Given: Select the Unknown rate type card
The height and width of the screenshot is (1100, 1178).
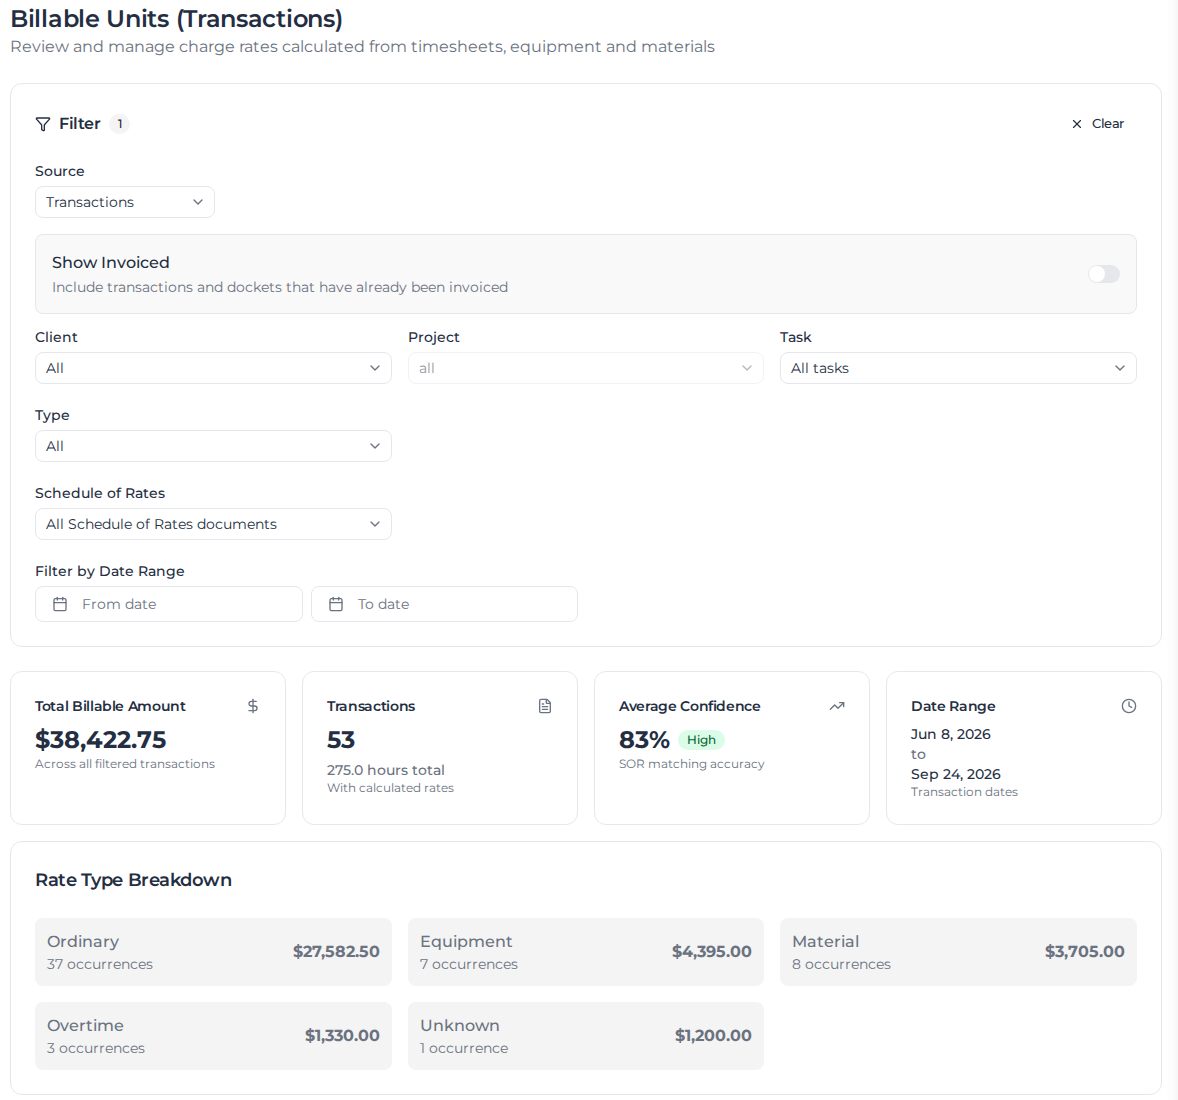Looking at the screenshot, I should tap(585, 1036).
